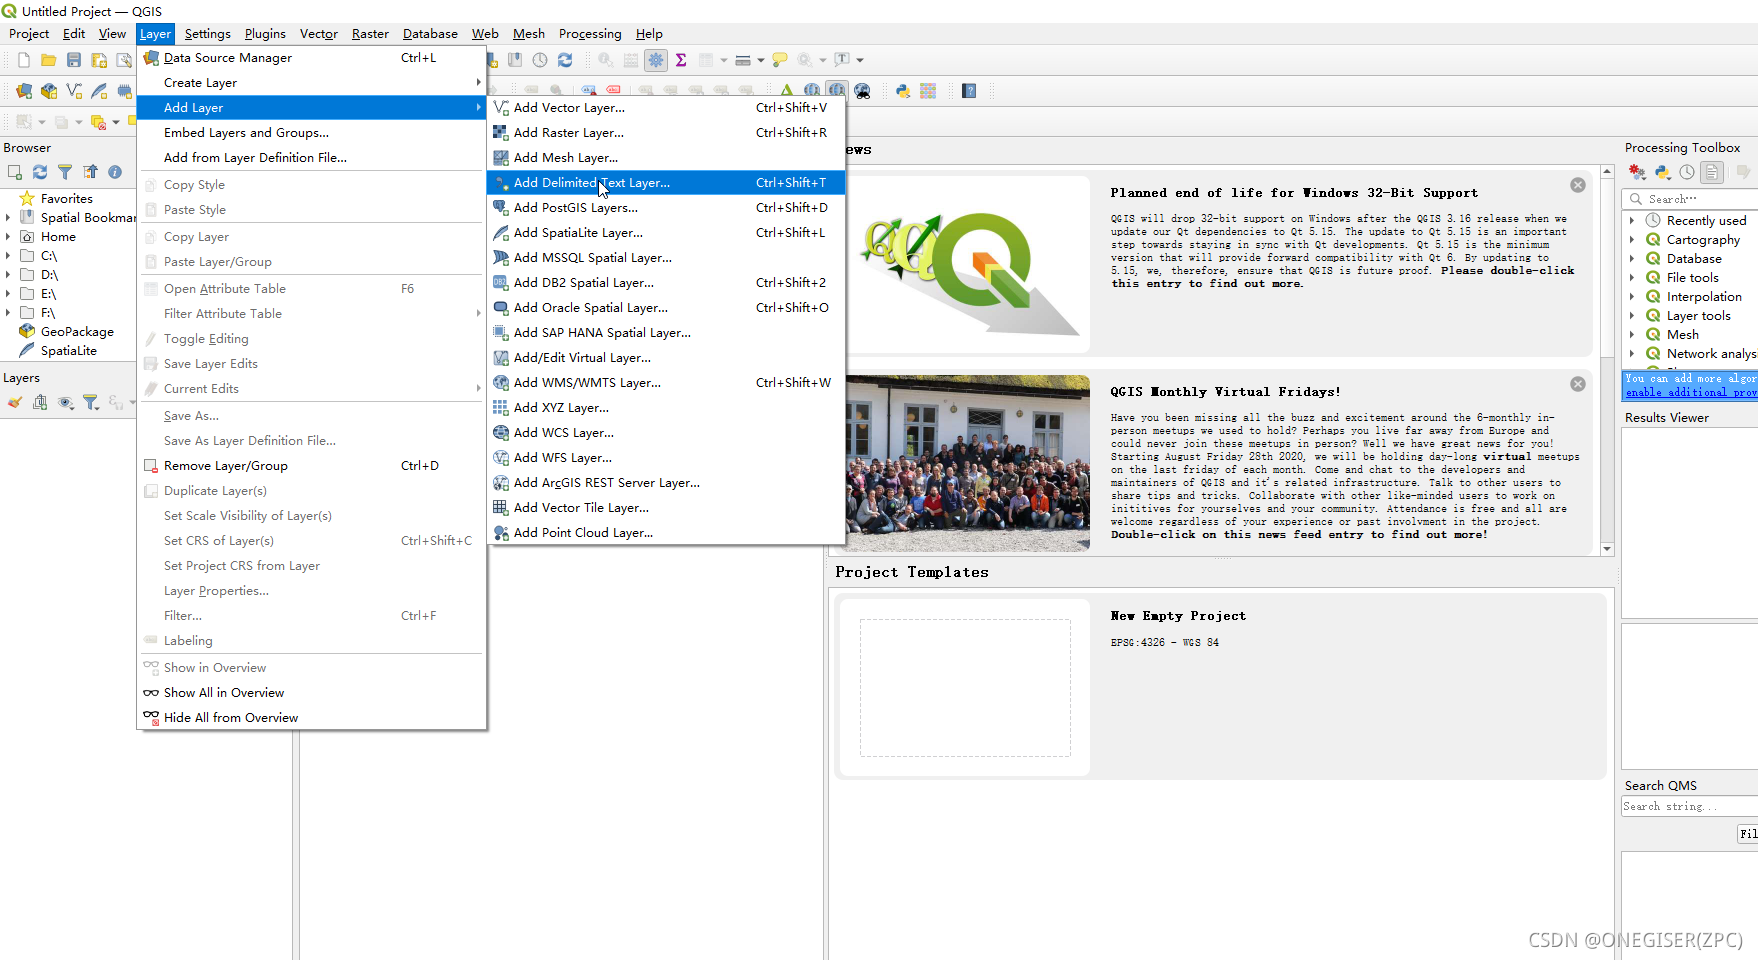Open the Python Console icon

point(903,91)
